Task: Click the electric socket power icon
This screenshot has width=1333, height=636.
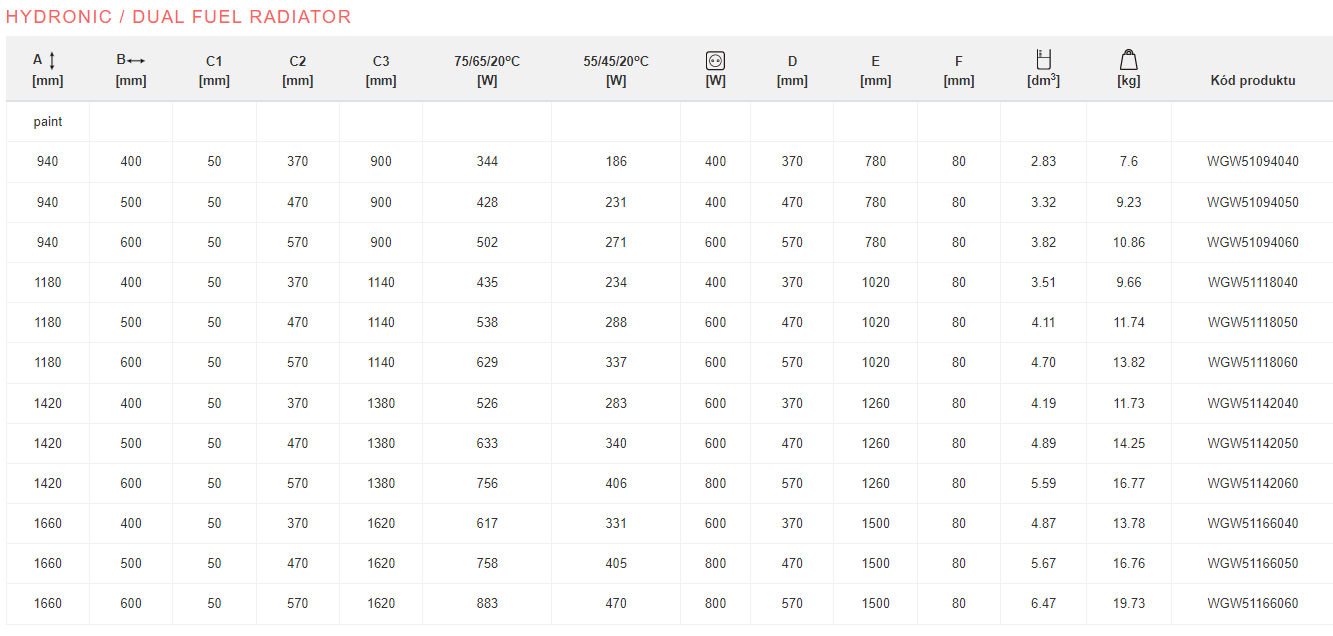Action: tap(715, 61)
